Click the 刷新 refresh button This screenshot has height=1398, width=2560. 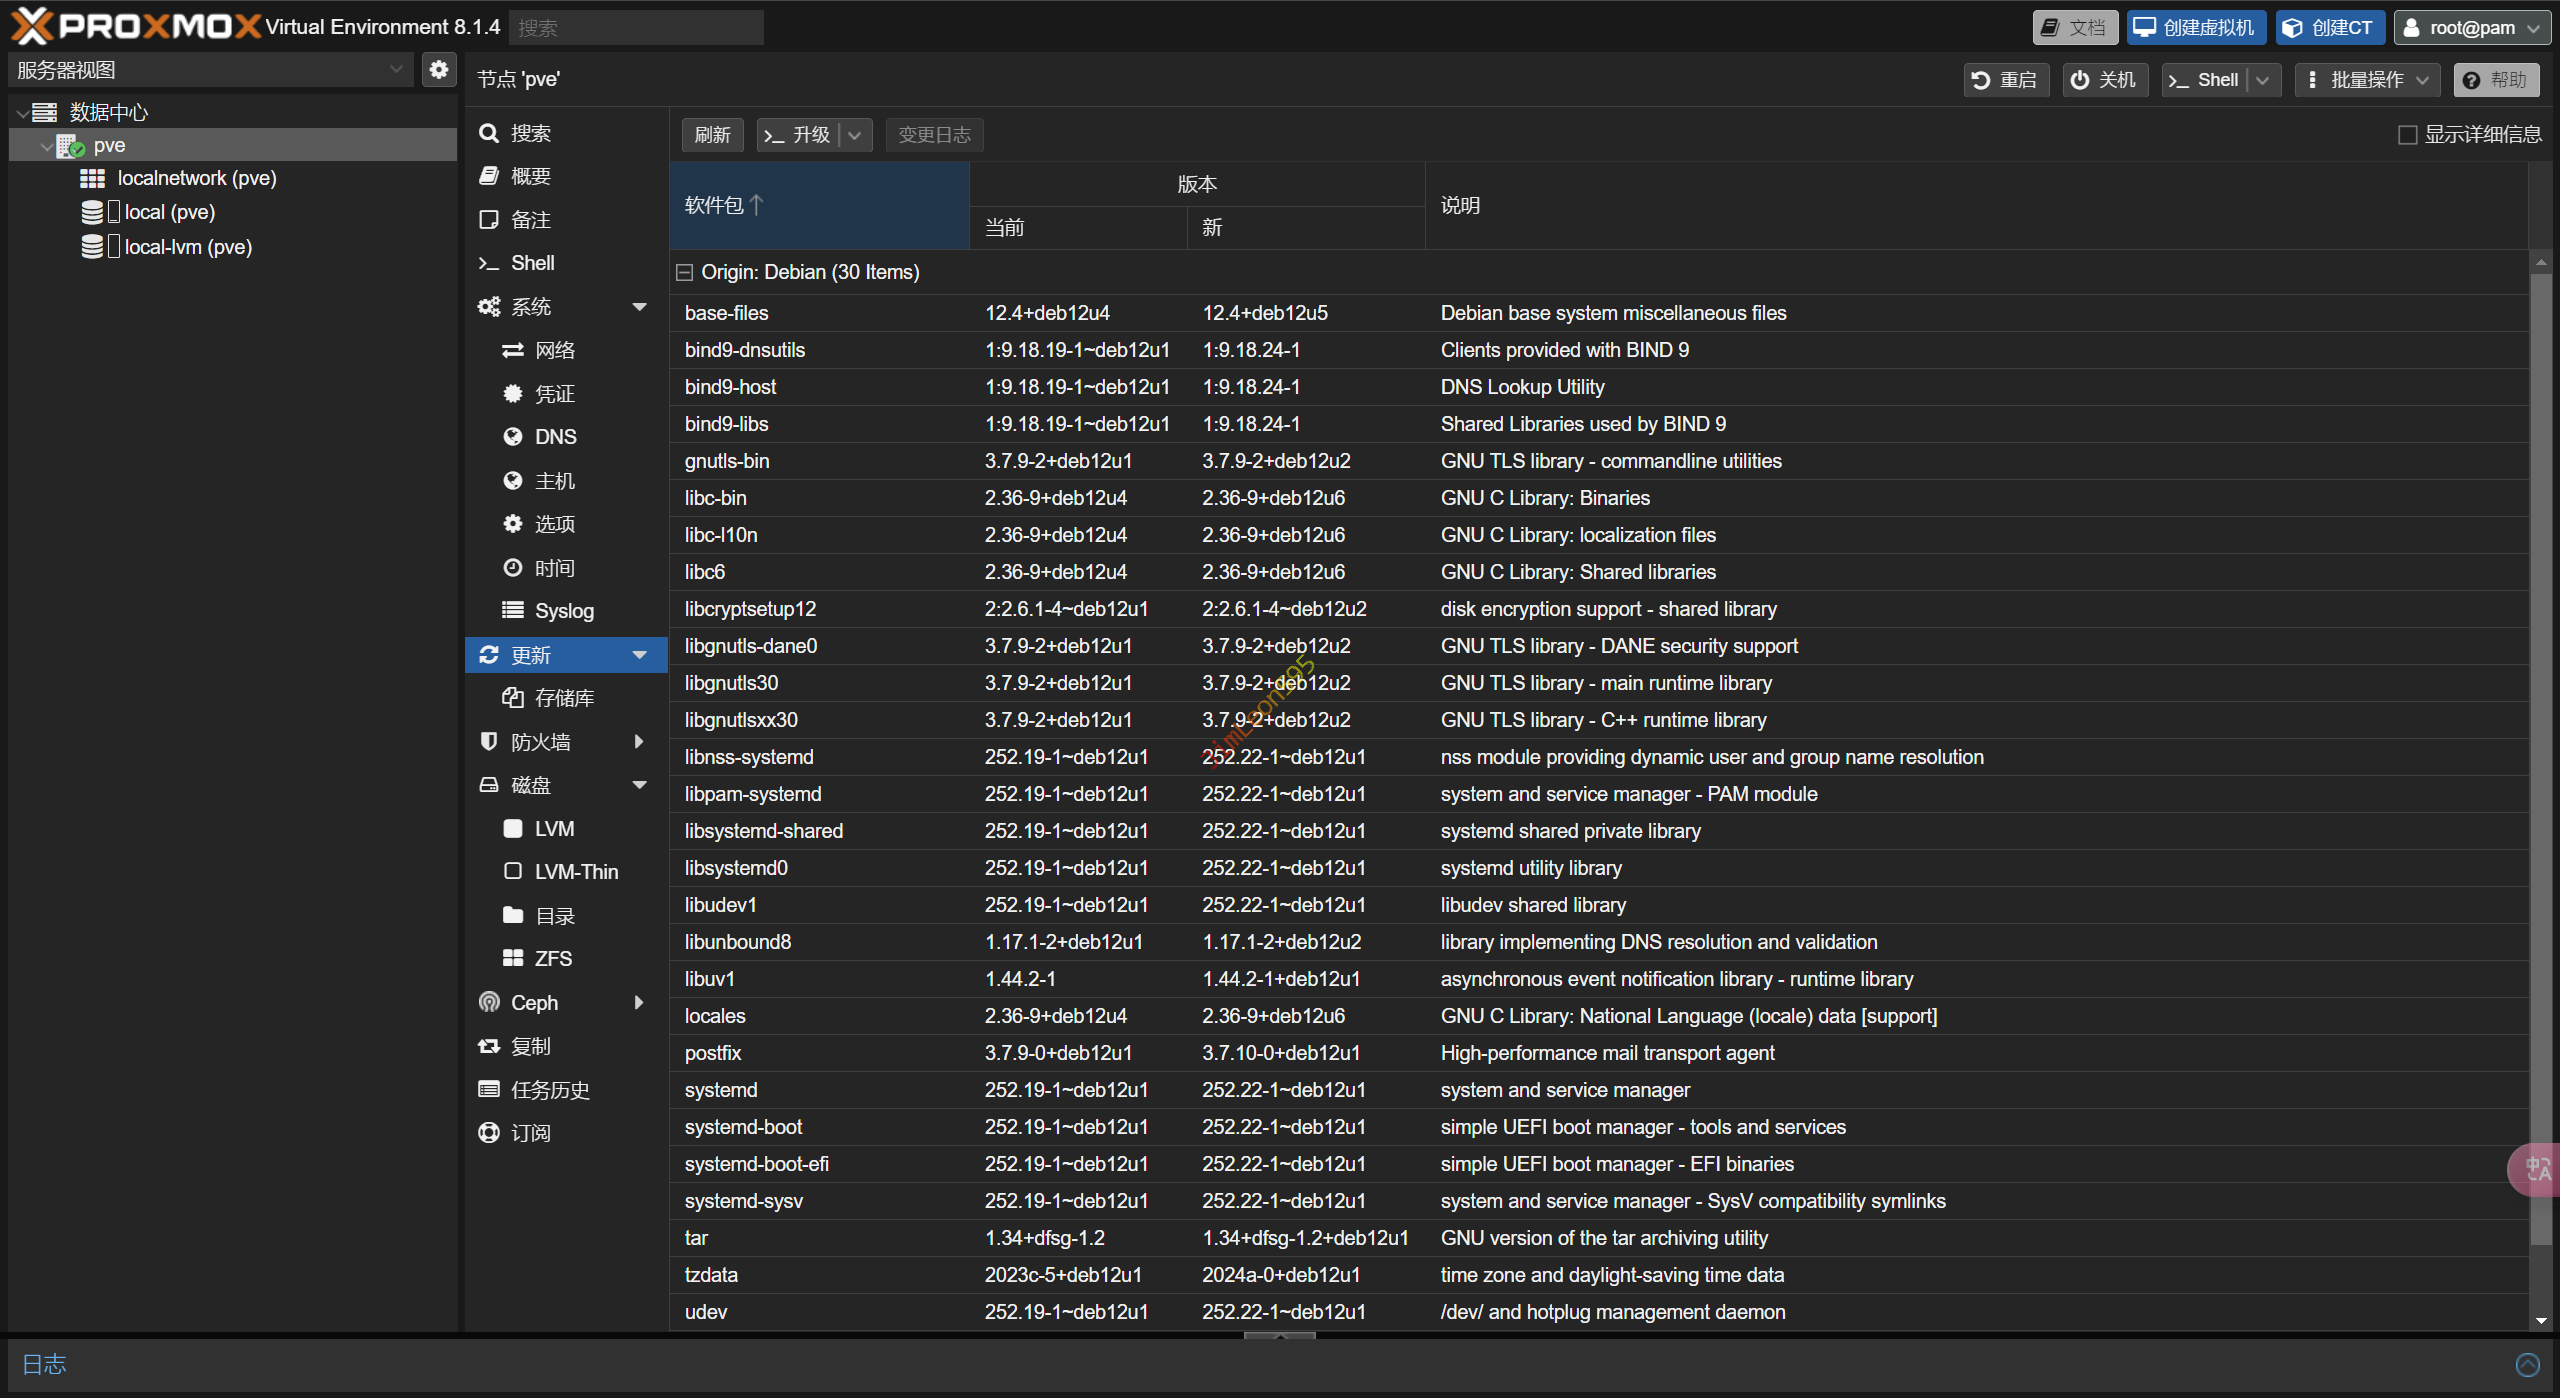(712, 135)
